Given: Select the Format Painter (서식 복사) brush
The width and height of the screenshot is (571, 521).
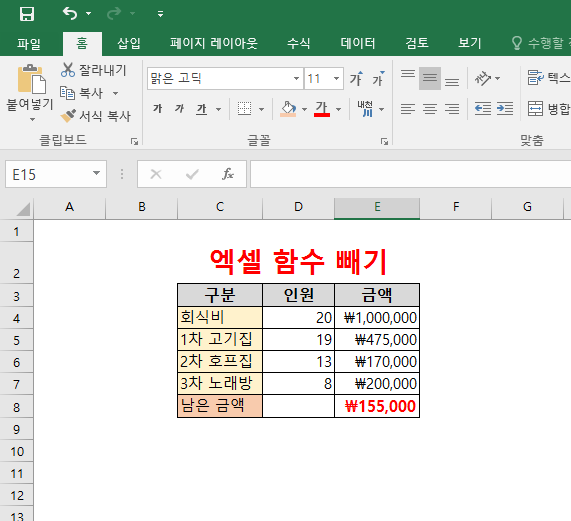Looking at the screenshot, I should (68, 116).
